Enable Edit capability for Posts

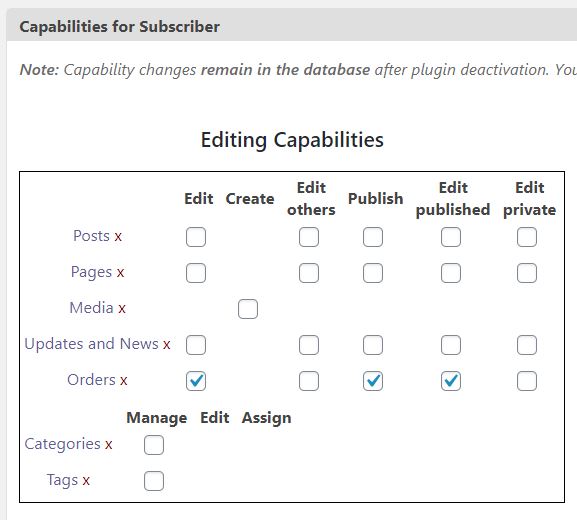pos(196,237)
